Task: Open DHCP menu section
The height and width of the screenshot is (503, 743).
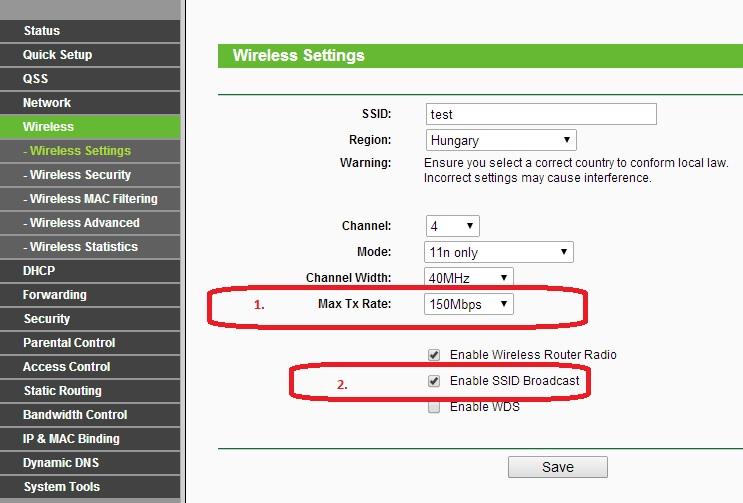Action: [90, 271]
